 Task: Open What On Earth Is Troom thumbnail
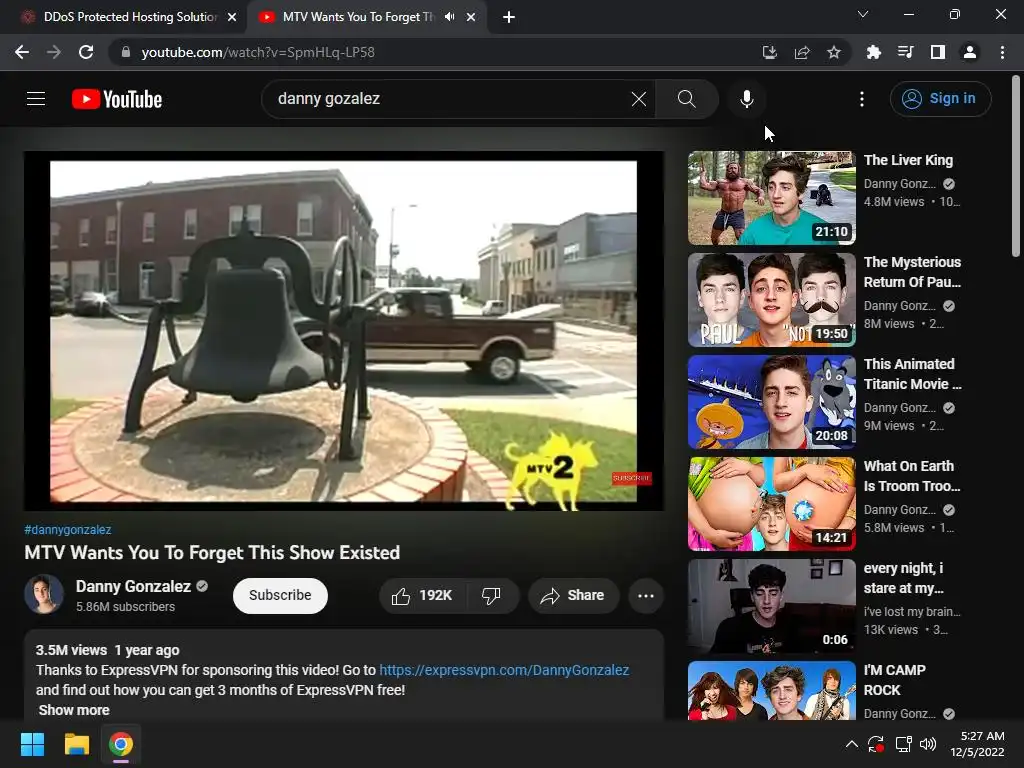click(x=771, y=504)
